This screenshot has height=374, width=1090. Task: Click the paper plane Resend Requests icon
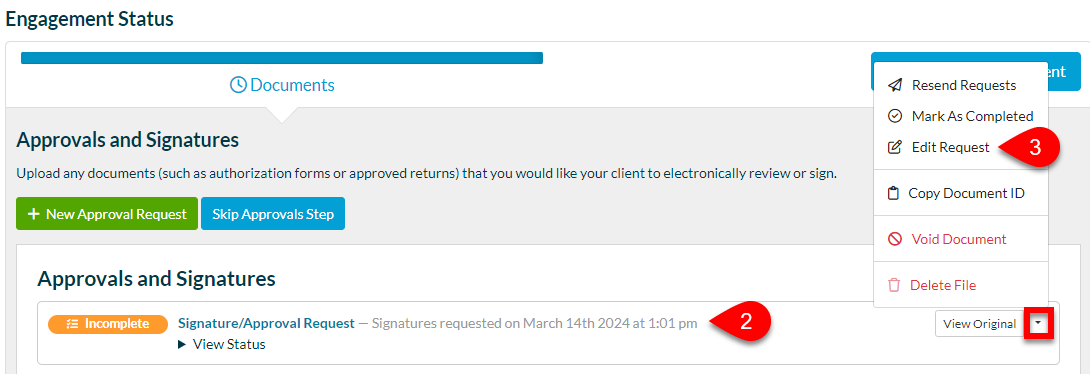tap(895, 86)
